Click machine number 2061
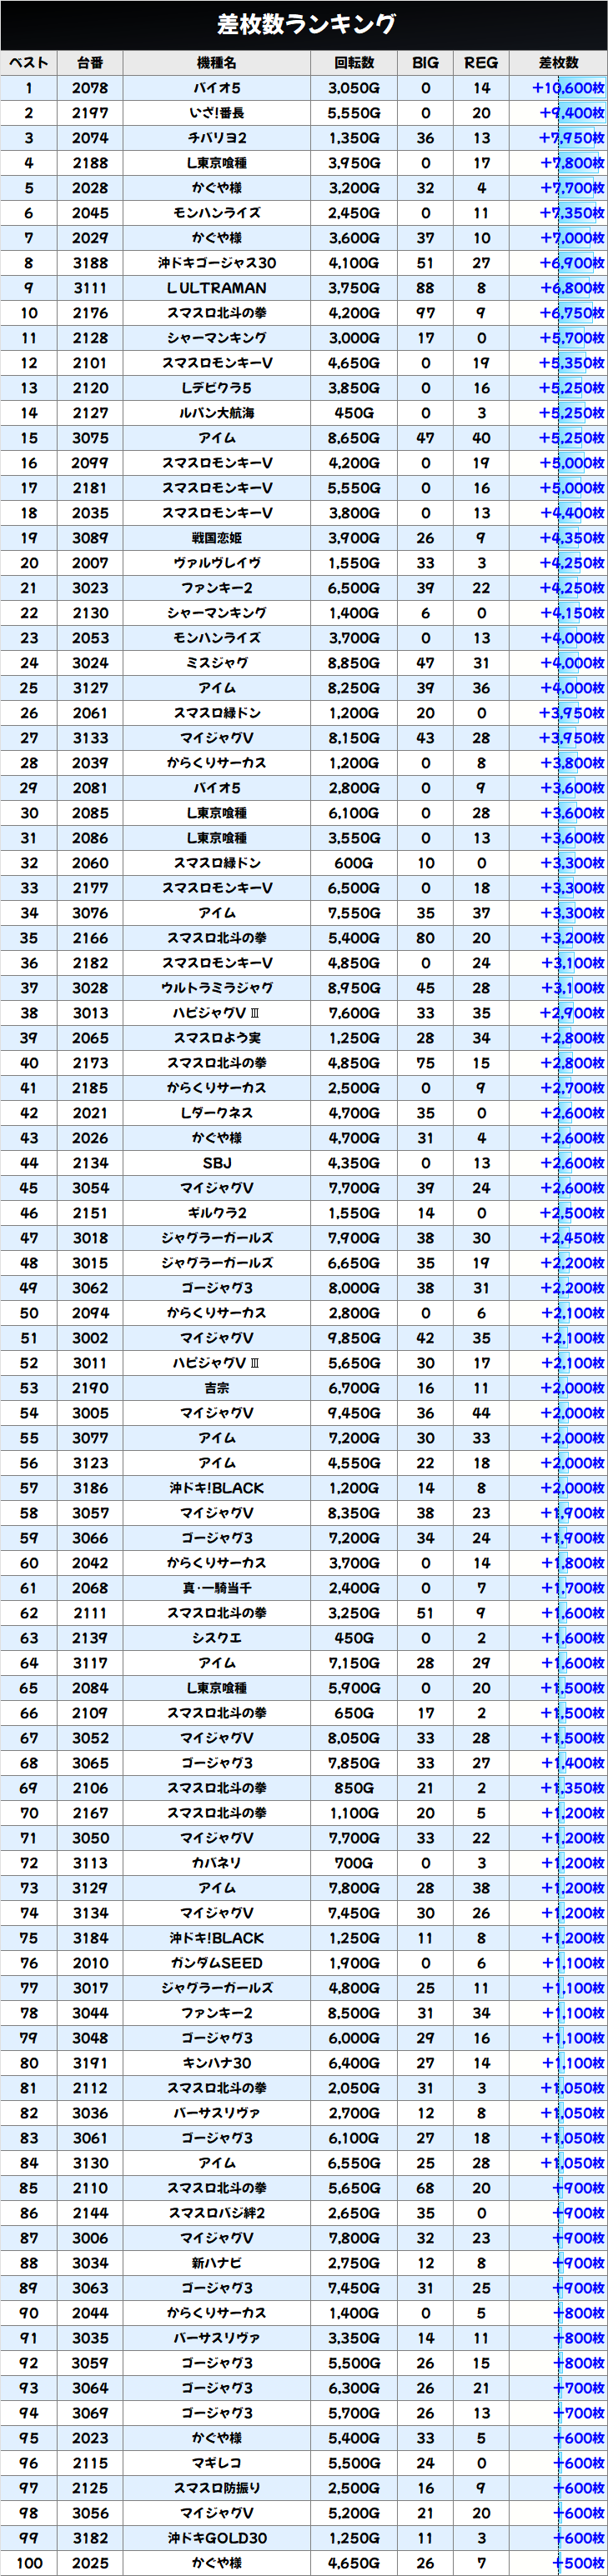The width and height of the screenshot is (608, 2576). [x=90, y=713]
